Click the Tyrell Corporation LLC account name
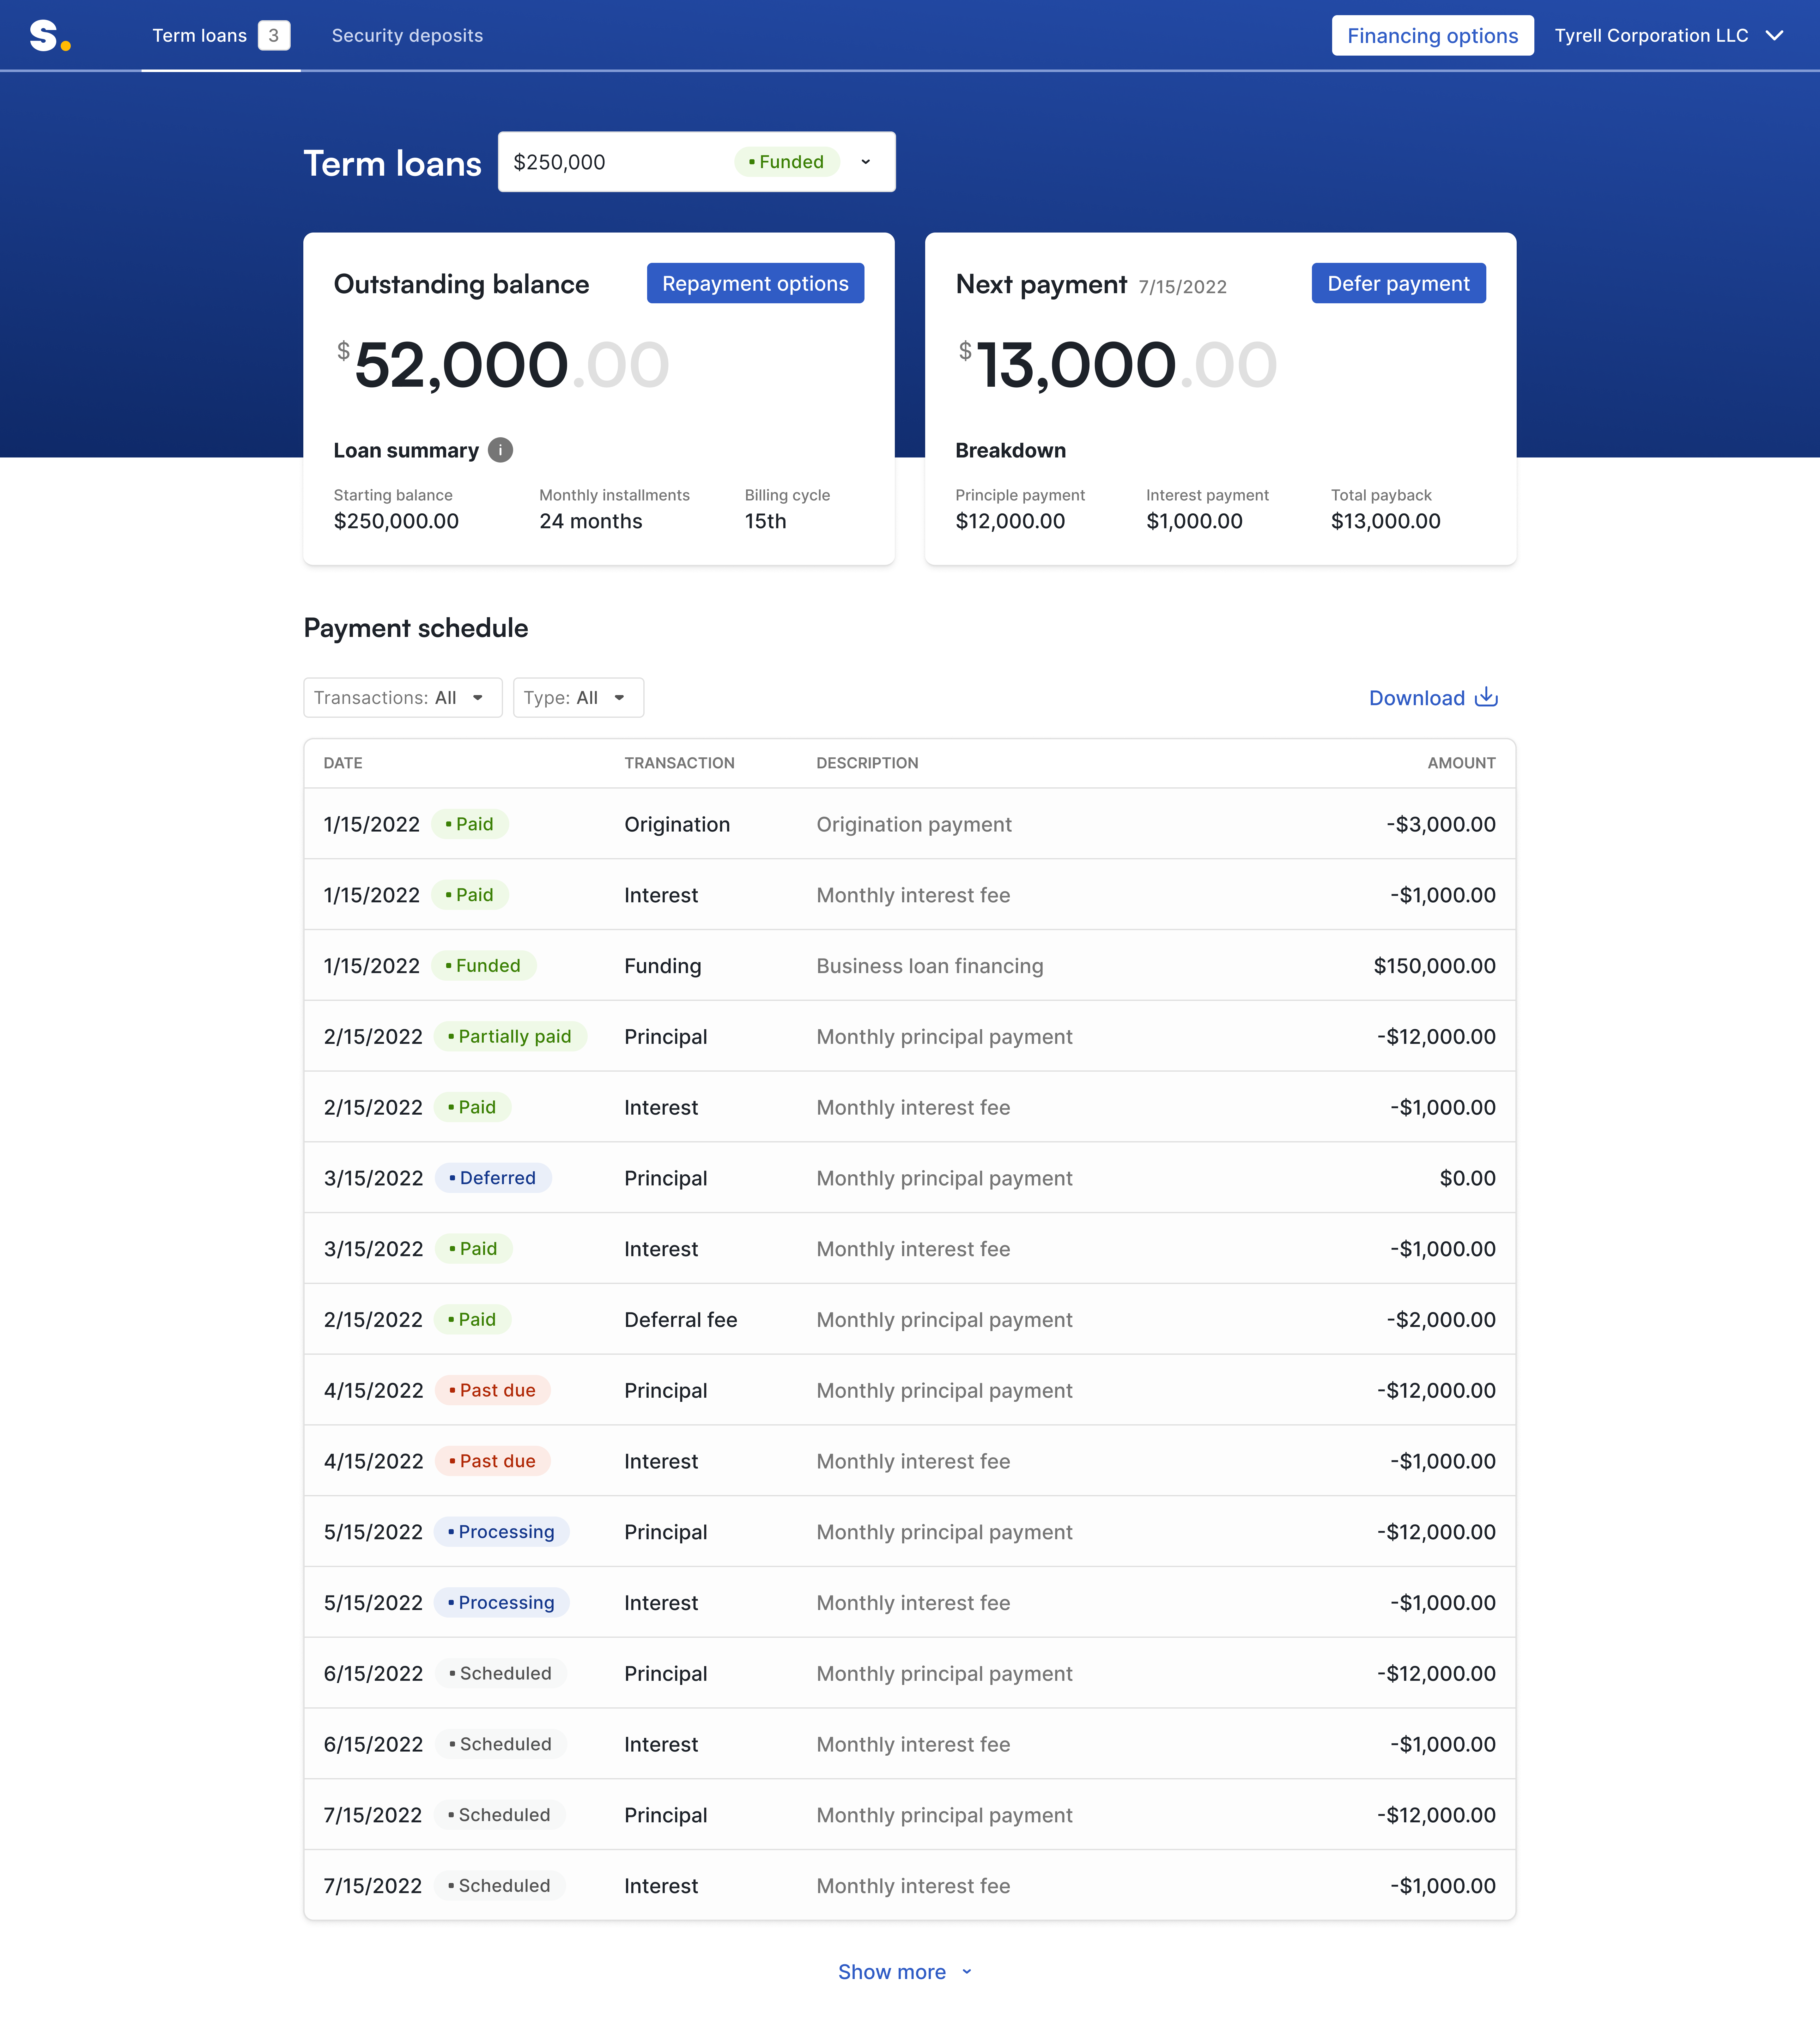 (1651, 36)
